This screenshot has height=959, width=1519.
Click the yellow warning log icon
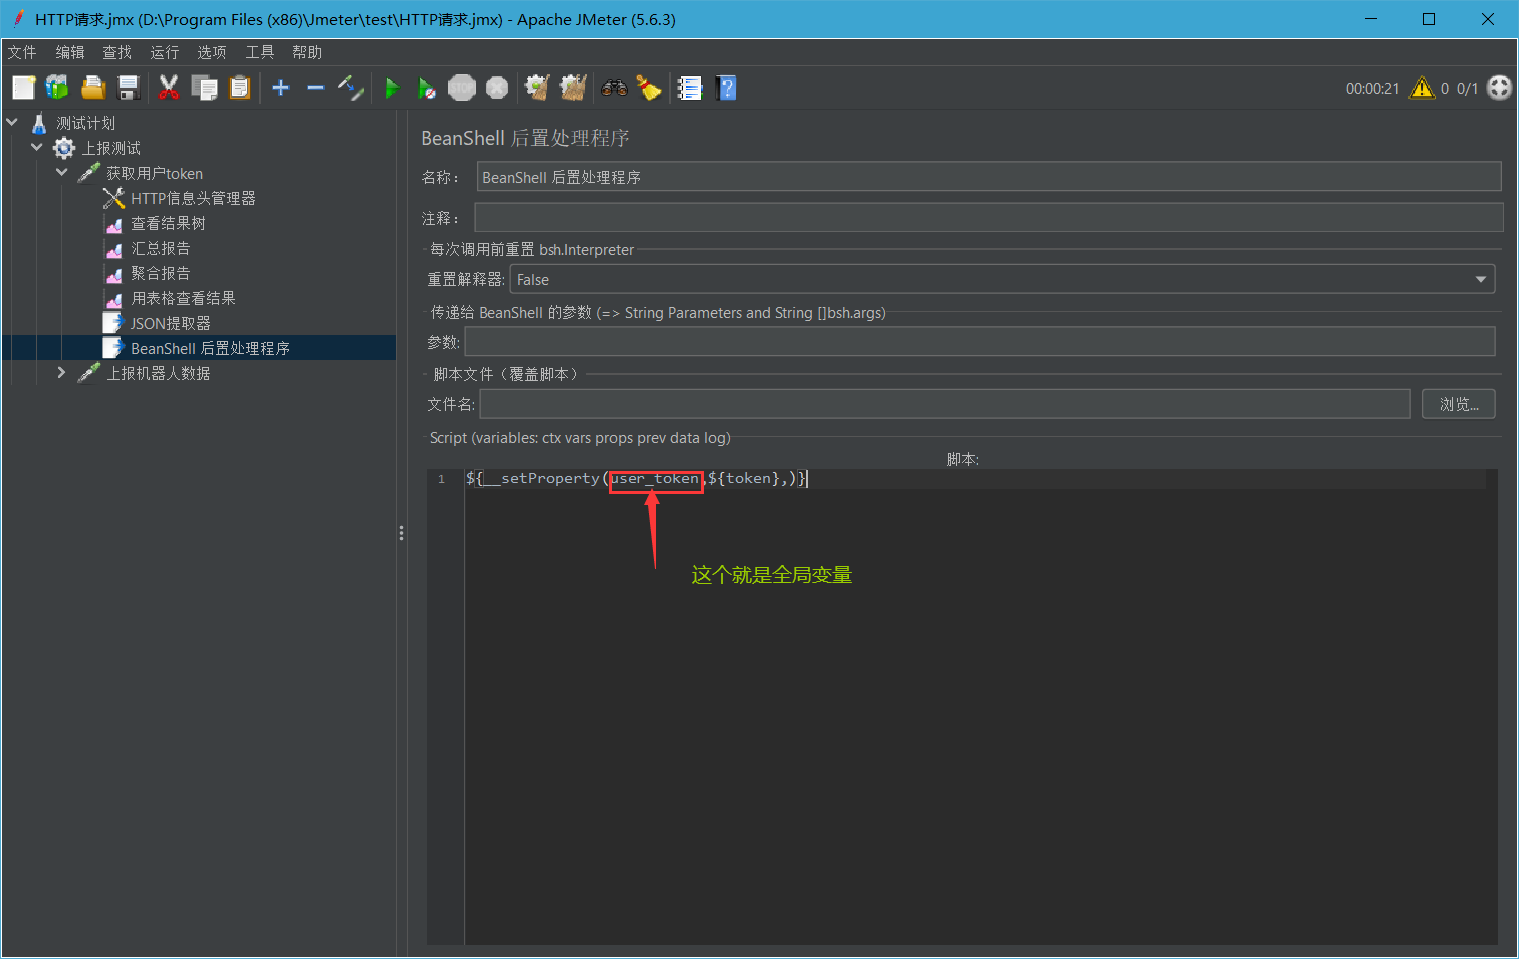1422,88
